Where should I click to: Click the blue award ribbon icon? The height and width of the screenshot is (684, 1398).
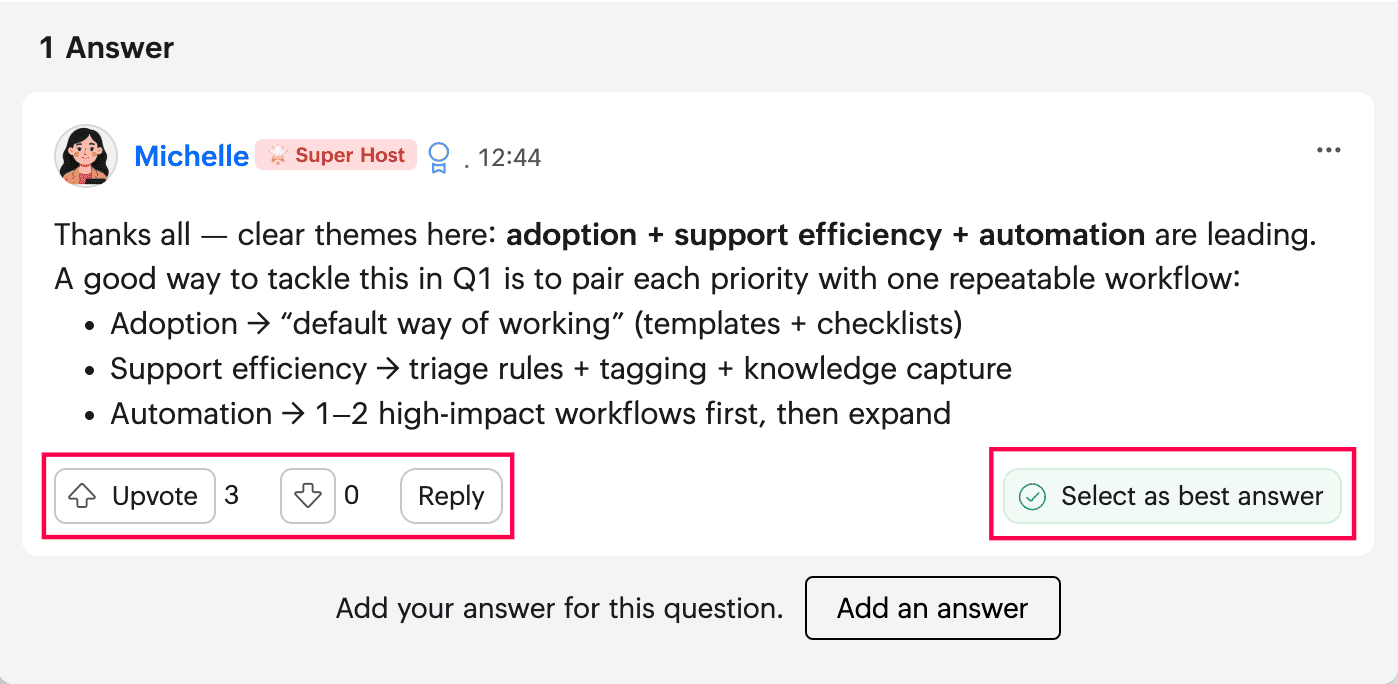439,158
